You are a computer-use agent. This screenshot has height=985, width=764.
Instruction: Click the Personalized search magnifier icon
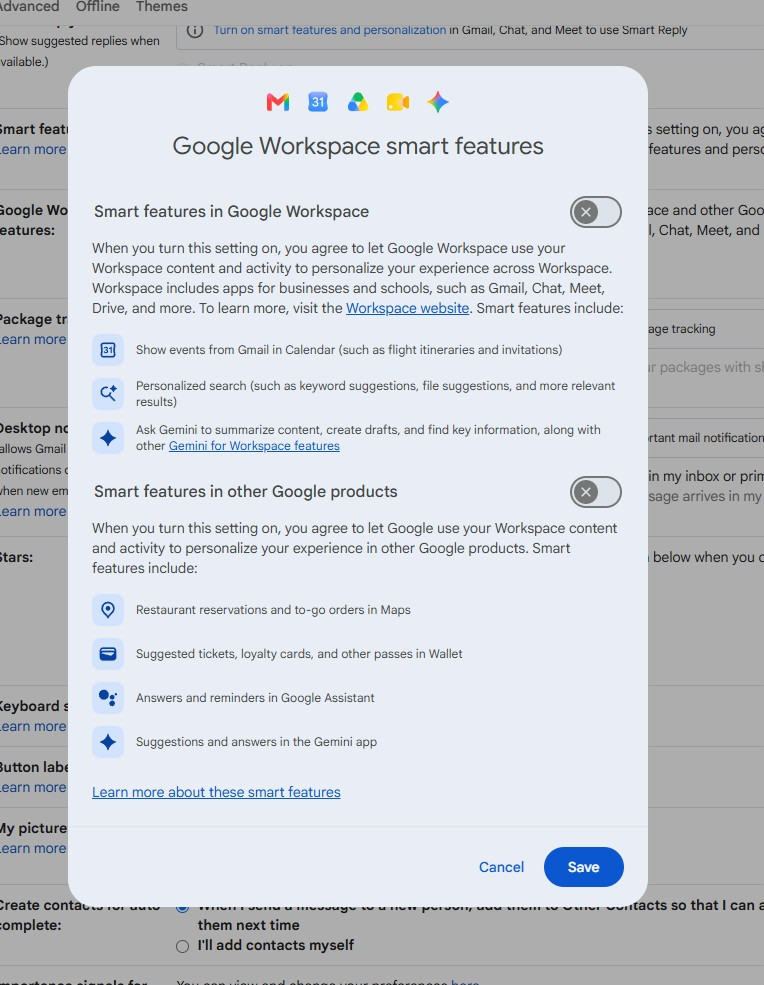point(108,393)
